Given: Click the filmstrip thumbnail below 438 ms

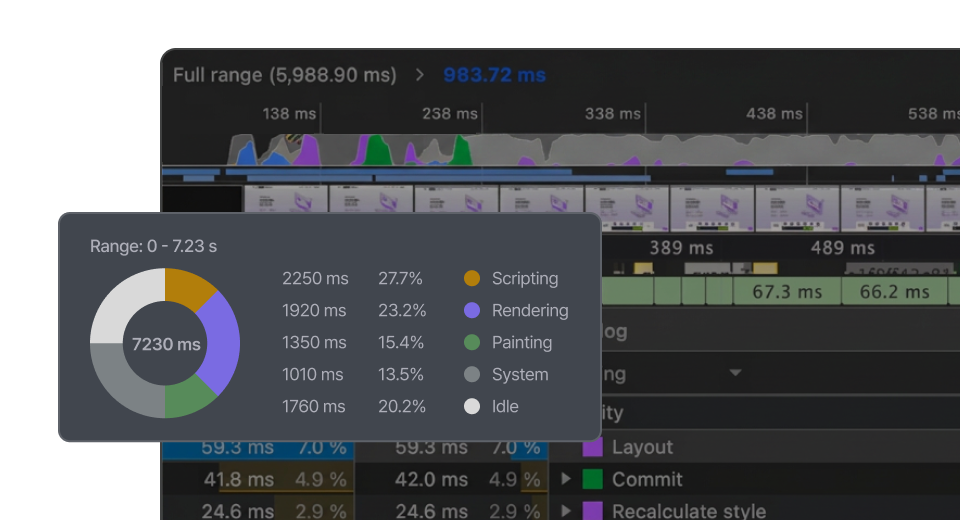Looking at the screenshot, I should tap(797, 209).
